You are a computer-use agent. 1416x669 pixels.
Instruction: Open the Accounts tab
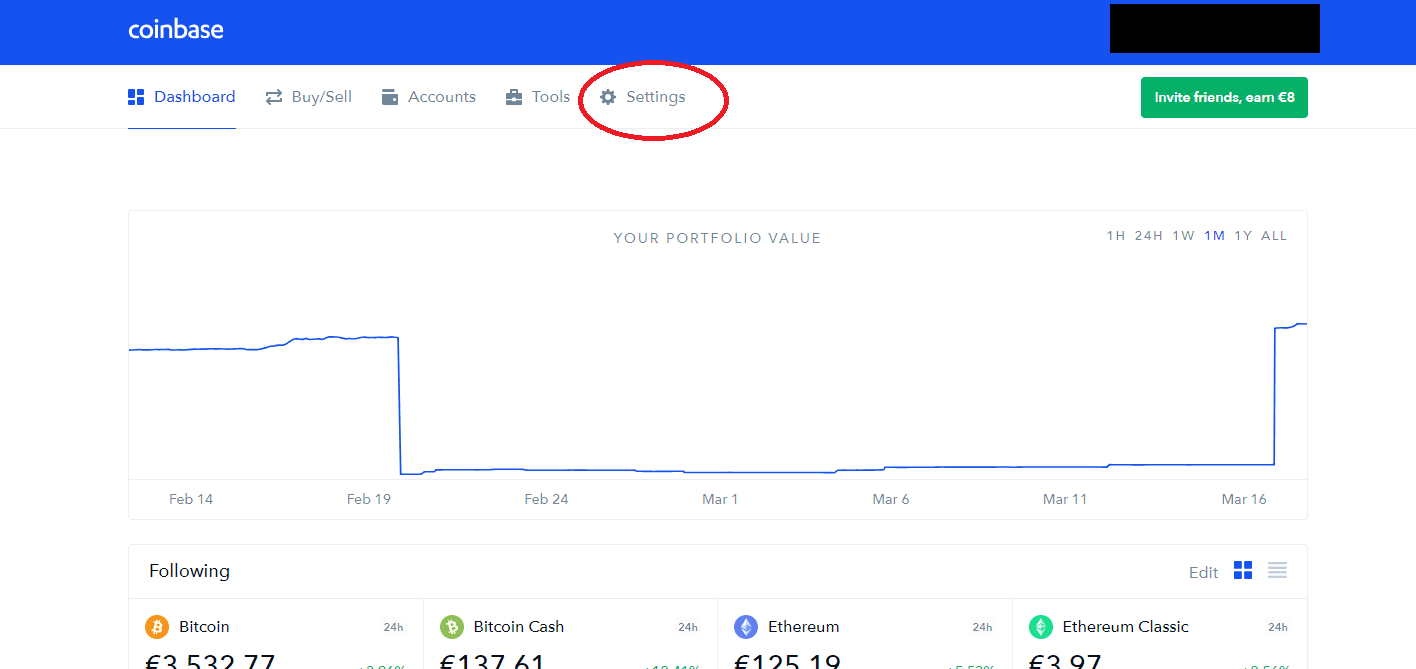coord(441,97)
